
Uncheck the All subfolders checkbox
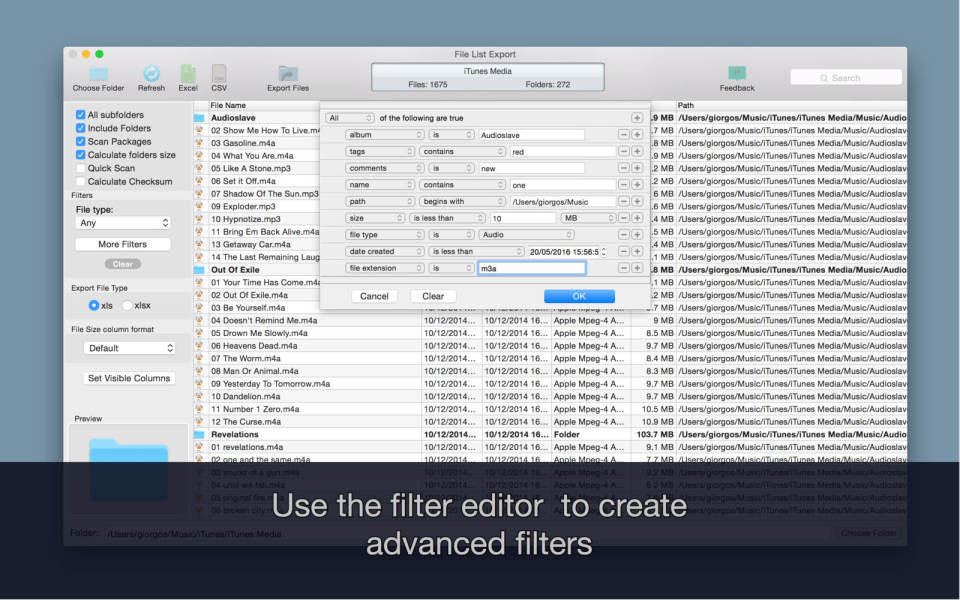[80, 114]
